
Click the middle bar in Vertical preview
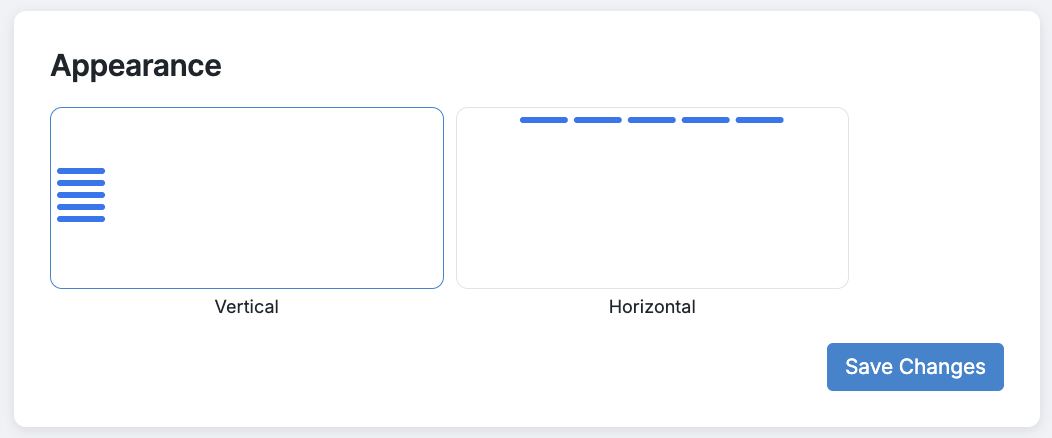click(x=81, y=195)
